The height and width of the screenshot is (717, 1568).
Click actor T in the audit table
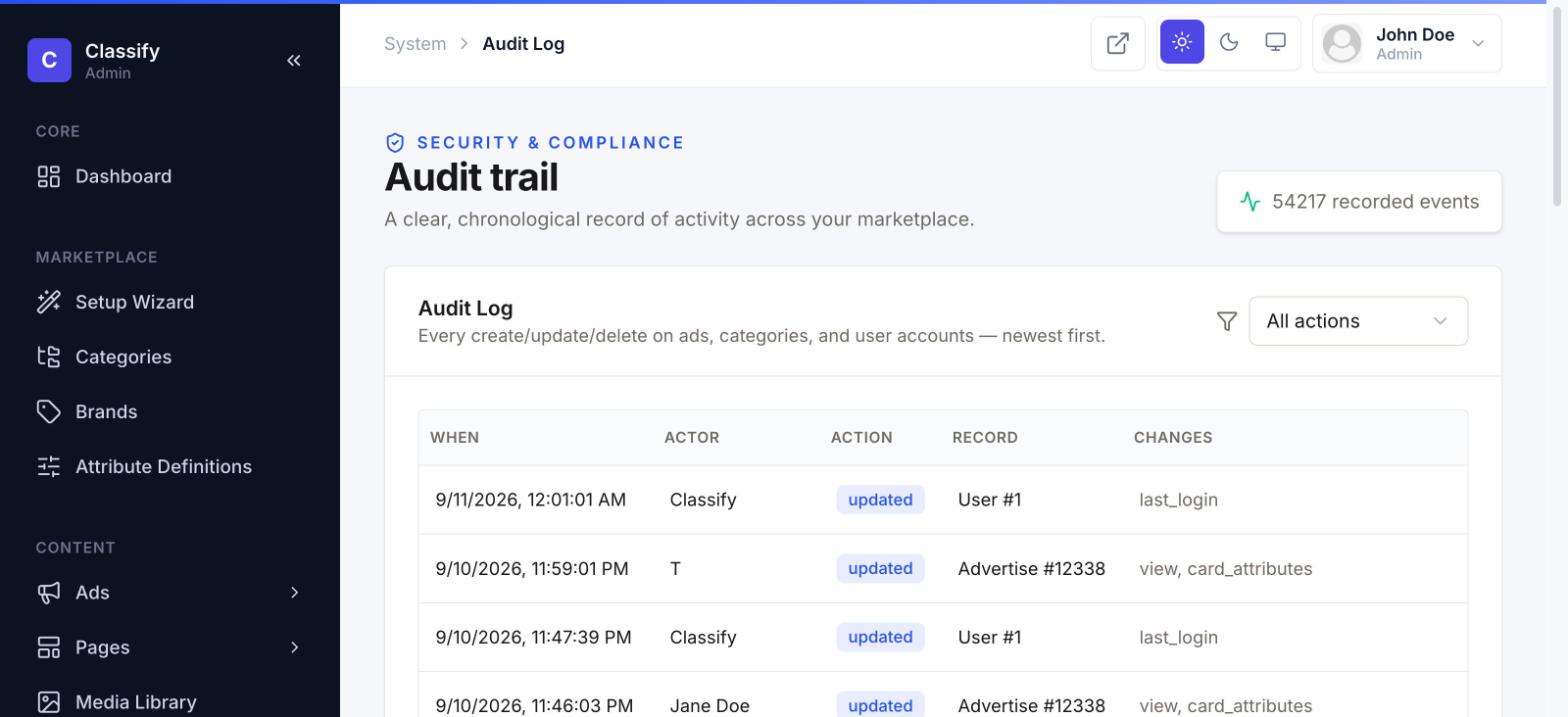(x=675, y=569)
